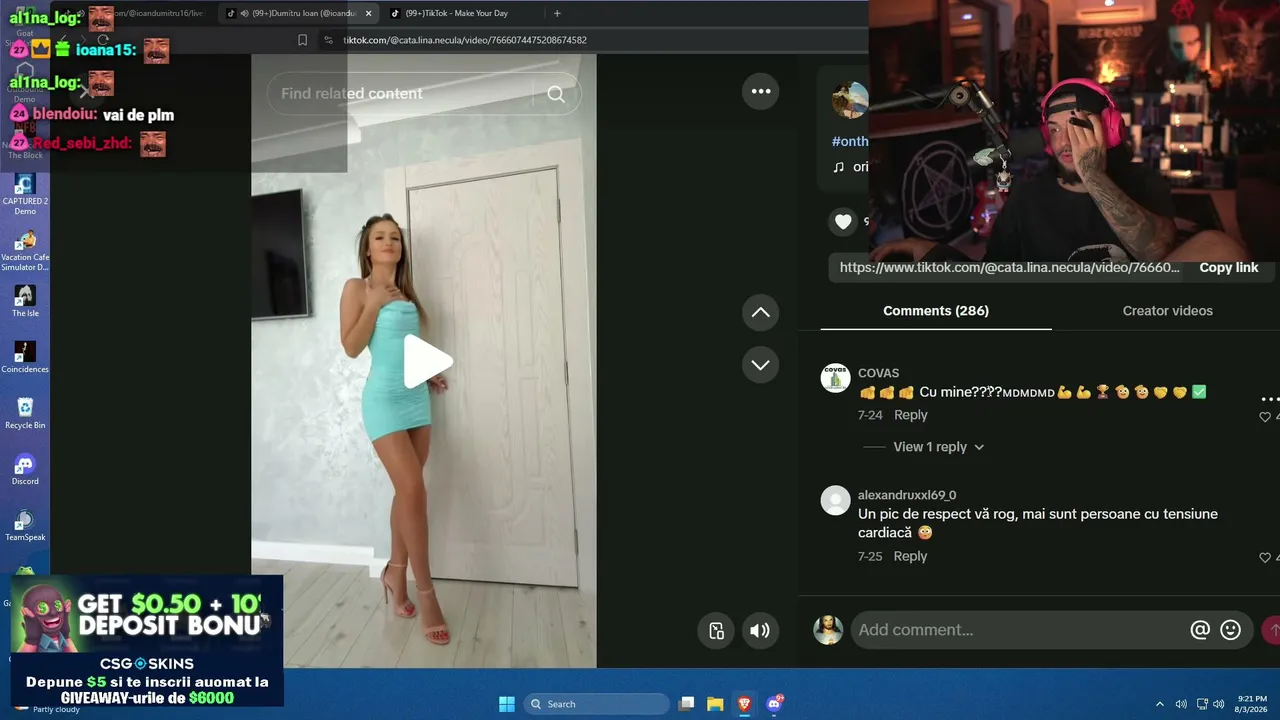Select the Discord desktop shortcut
Viewport: 1280px width, 720px height.
(x=25, y=470)
